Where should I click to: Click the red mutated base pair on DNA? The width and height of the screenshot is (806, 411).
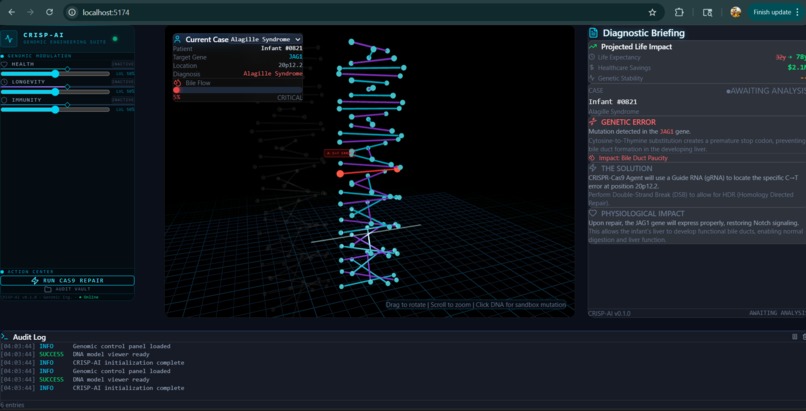point(368,171)
